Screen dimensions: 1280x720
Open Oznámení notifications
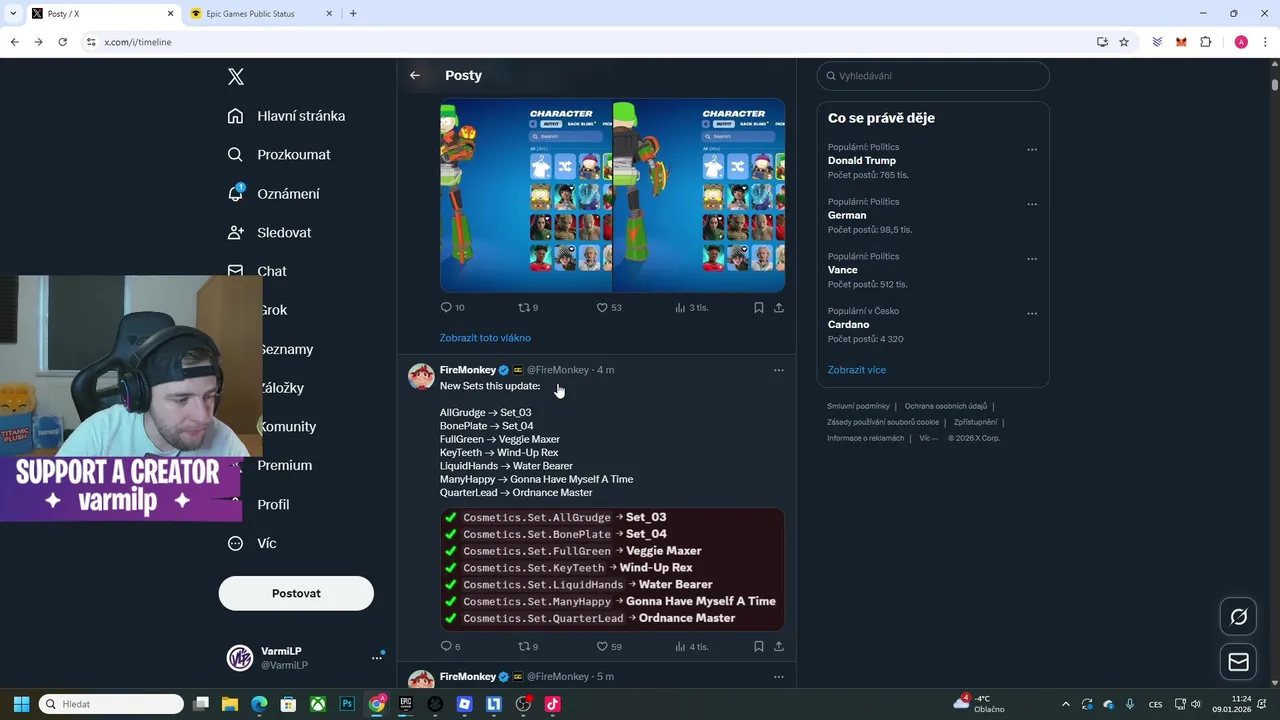point(274,194)
